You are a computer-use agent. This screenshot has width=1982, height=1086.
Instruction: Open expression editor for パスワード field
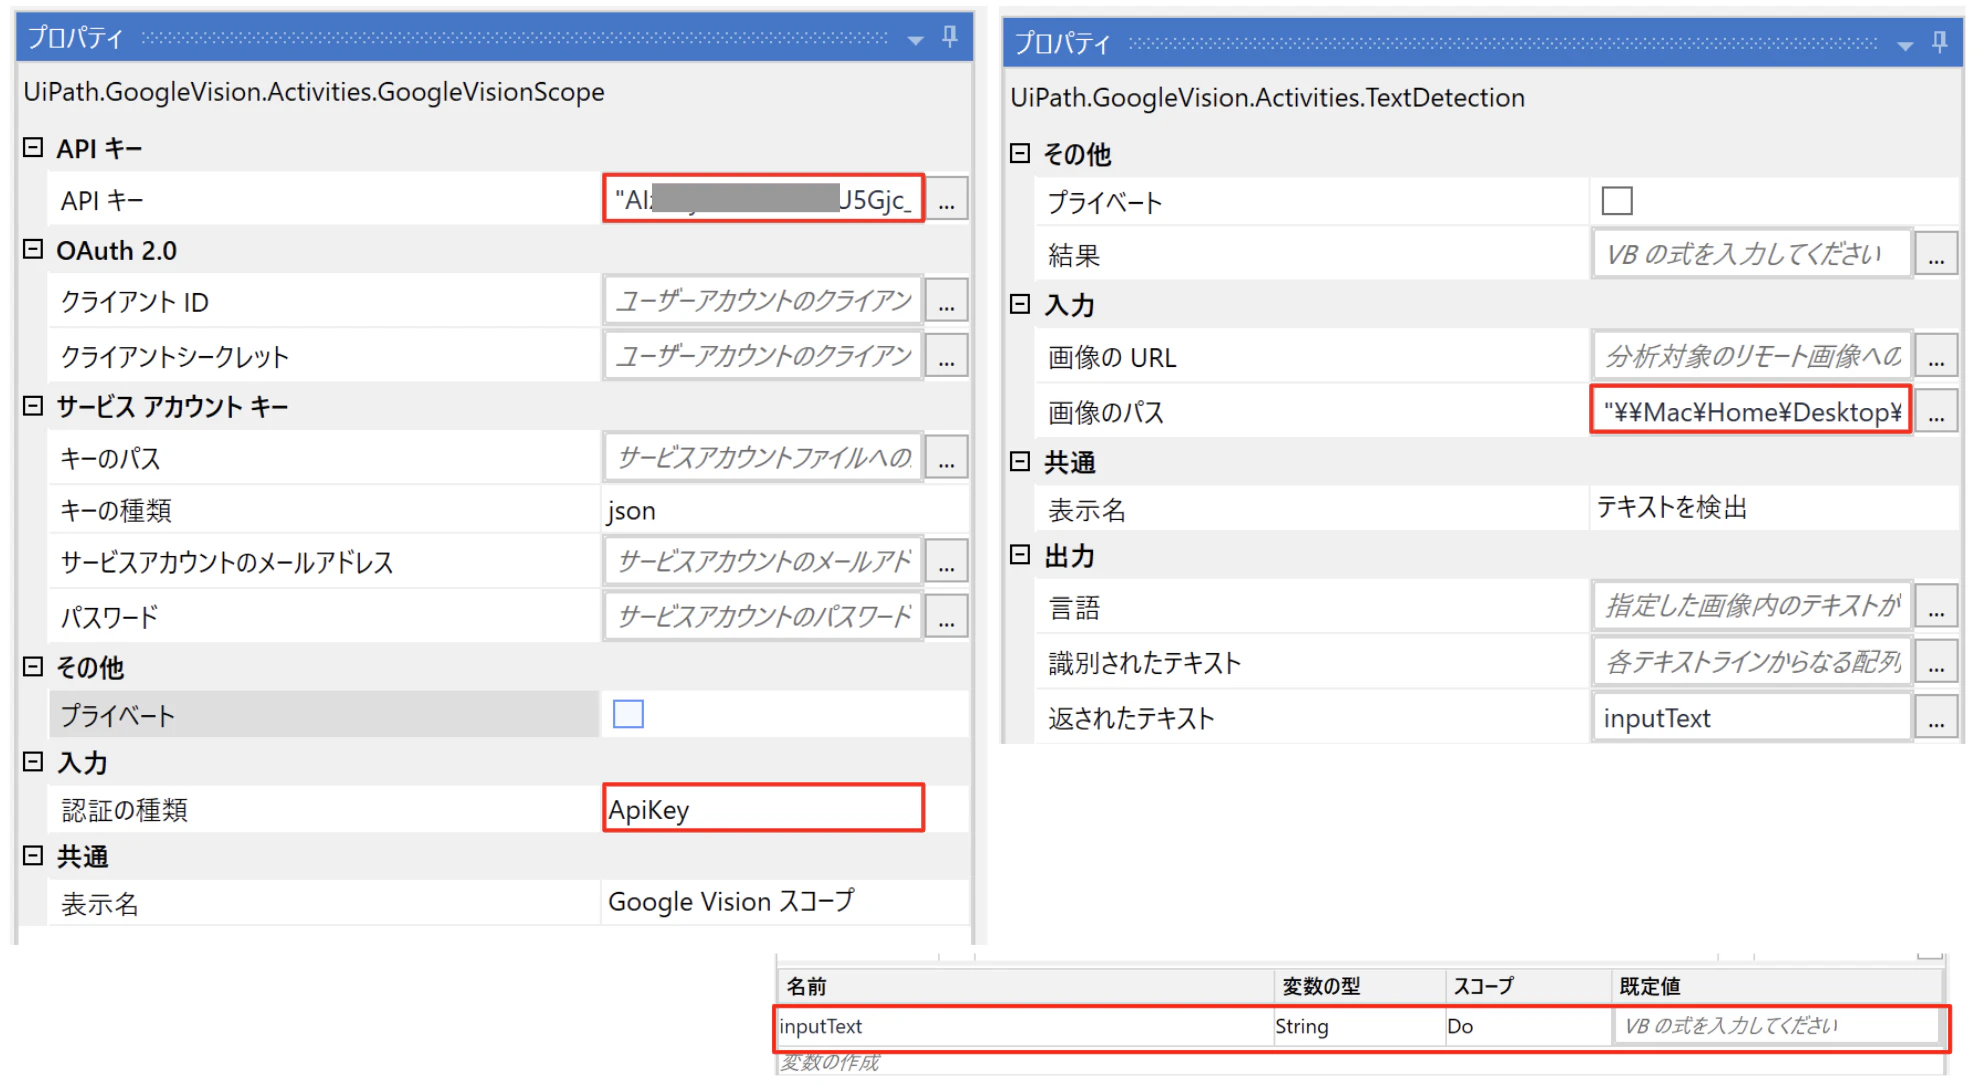[x=947, y=616]
